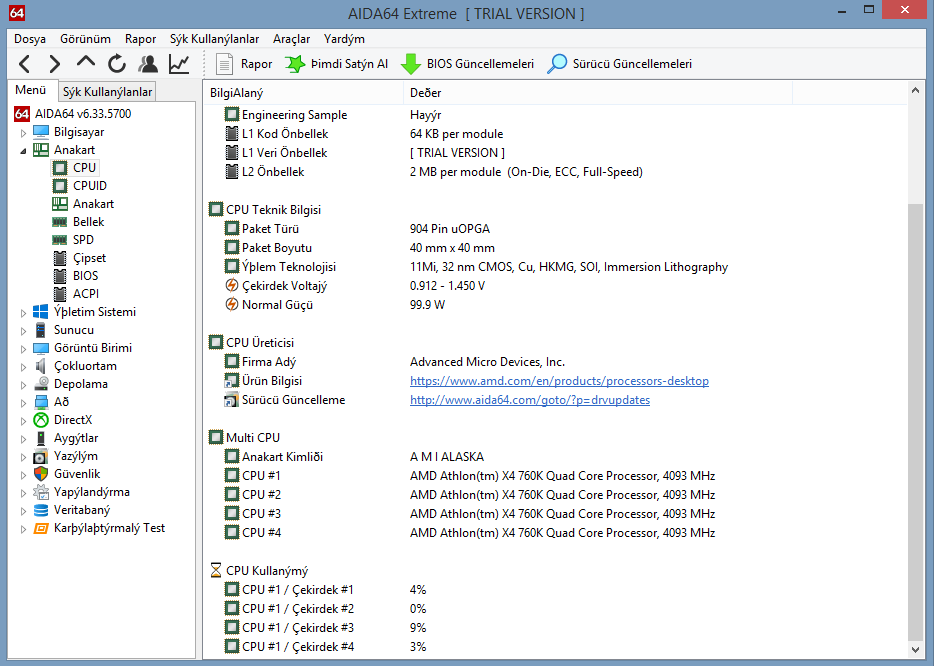934x666 pixels.
Task: Select the Normal Güçü row
Action: click(556, 305)
